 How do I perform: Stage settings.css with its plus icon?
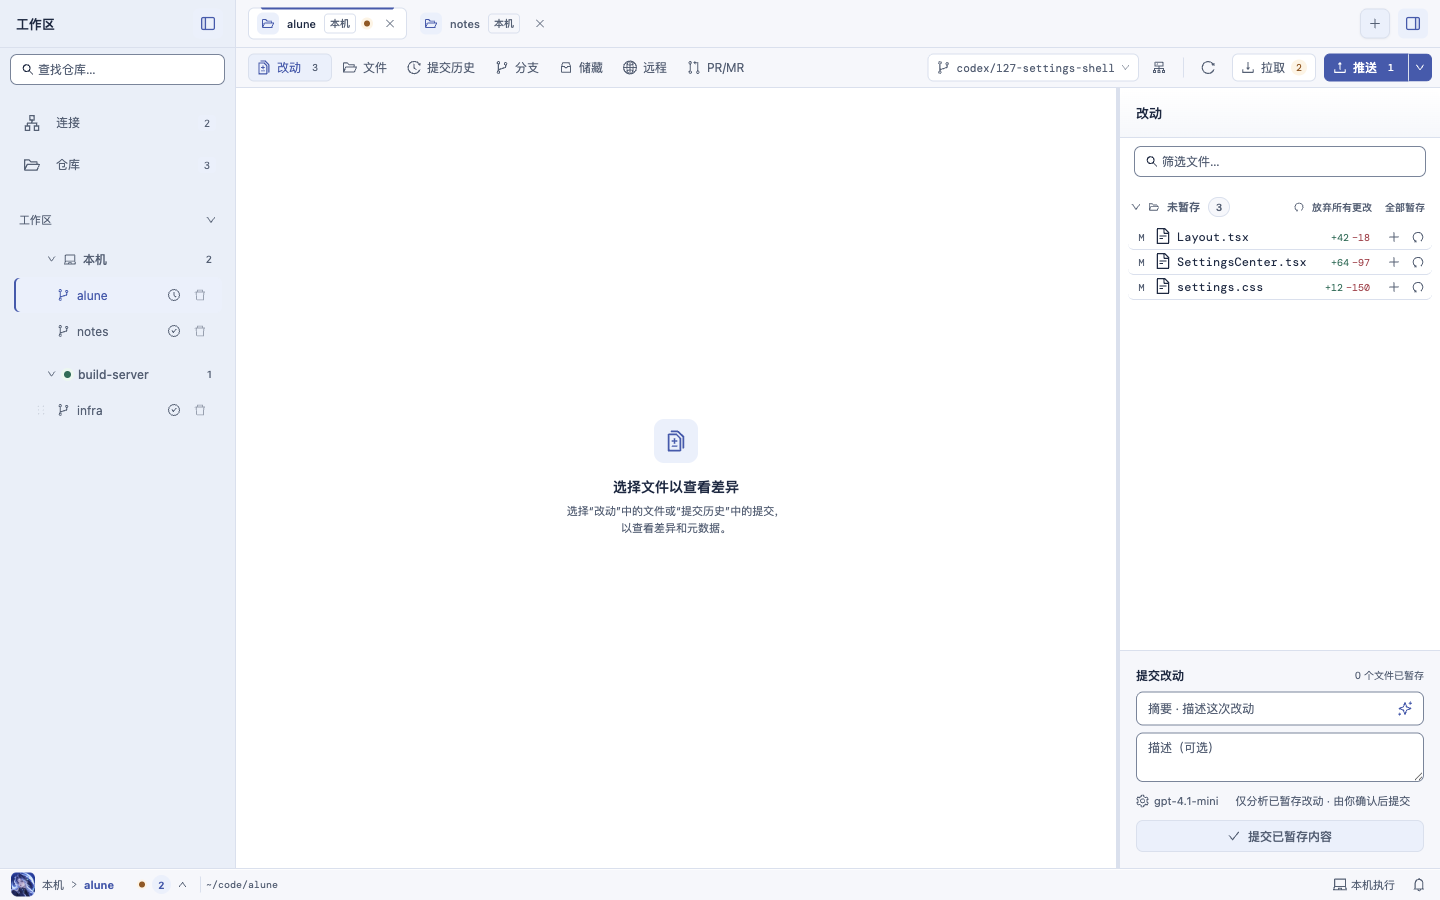click(x=1394, y=287)
